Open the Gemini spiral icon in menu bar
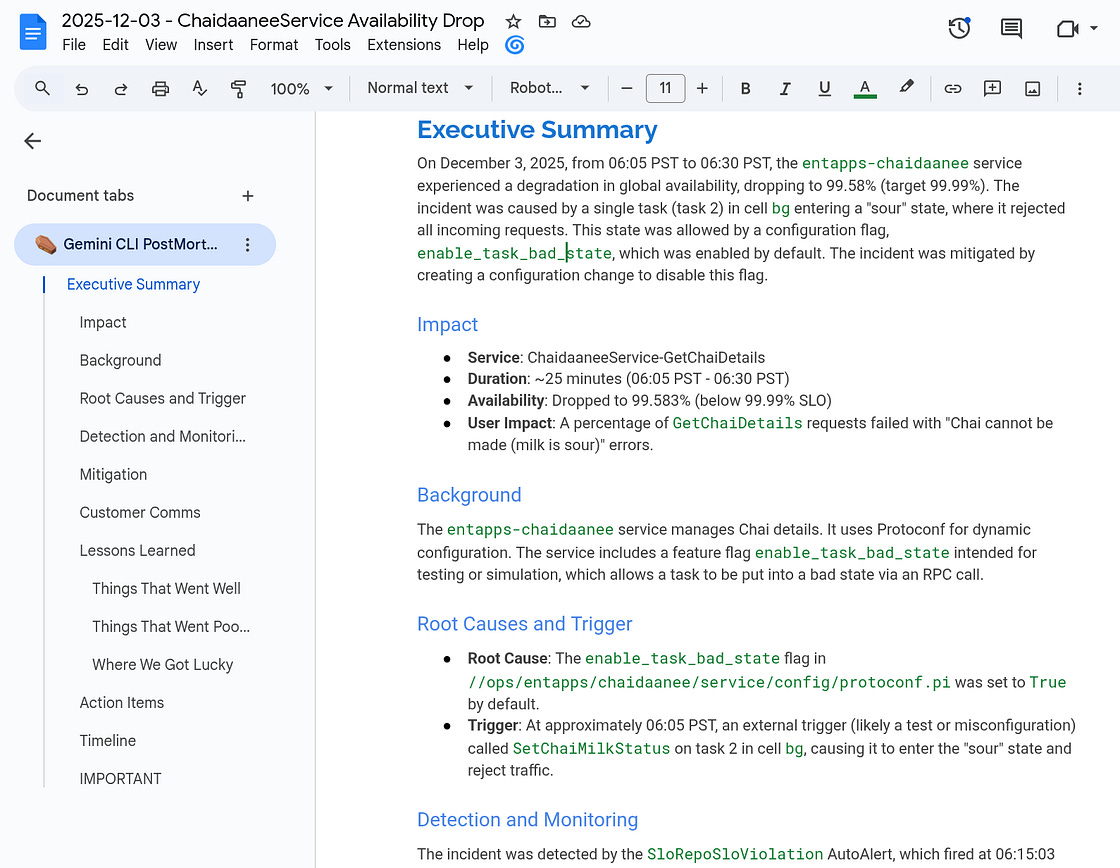Screen dimensions: 1120x868 tap(514, 45)
